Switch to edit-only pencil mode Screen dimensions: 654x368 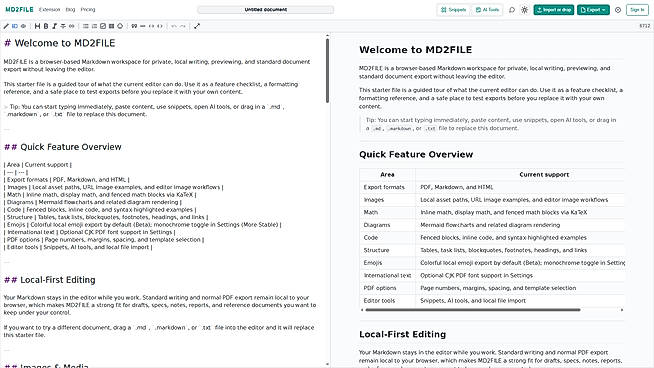(x=6, y=26)
